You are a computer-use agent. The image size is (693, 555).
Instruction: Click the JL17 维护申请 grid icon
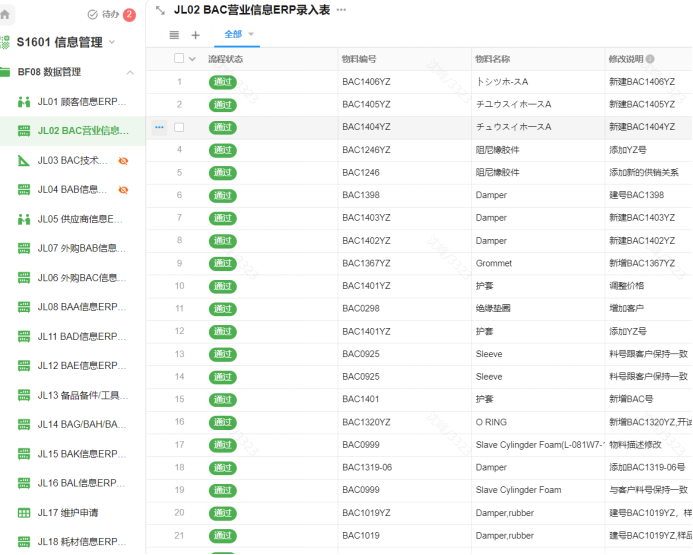[24, 513]
